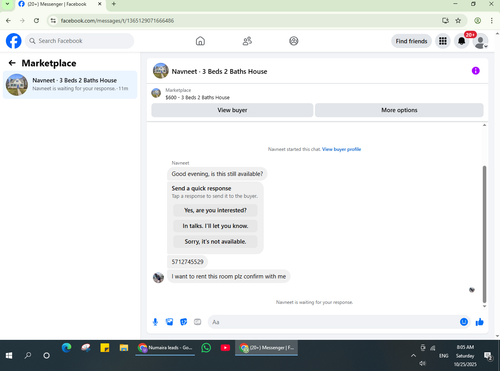The image size is (500, 371).
Task: Open the View buyer profile link
Action: coord(341,149)
